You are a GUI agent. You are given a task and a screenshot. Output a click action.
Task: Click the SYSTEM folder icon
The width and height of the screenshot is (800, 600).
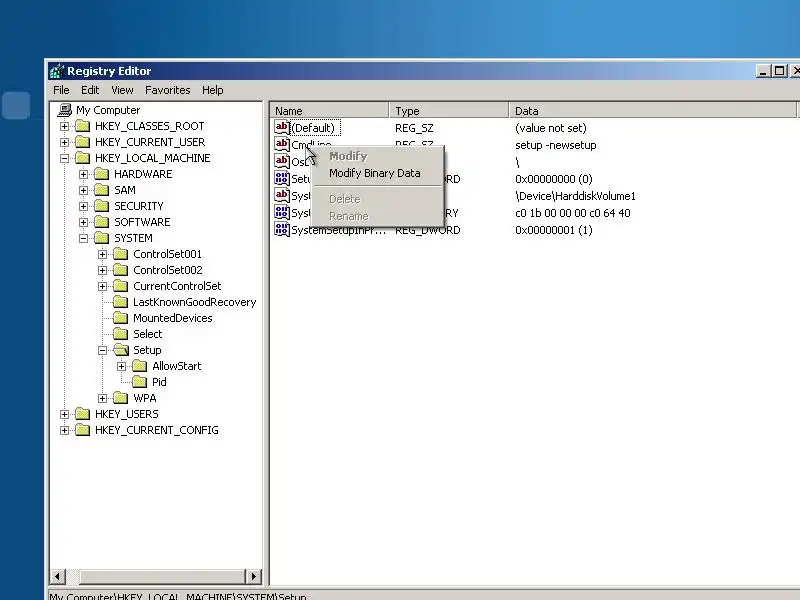point(102,238)
